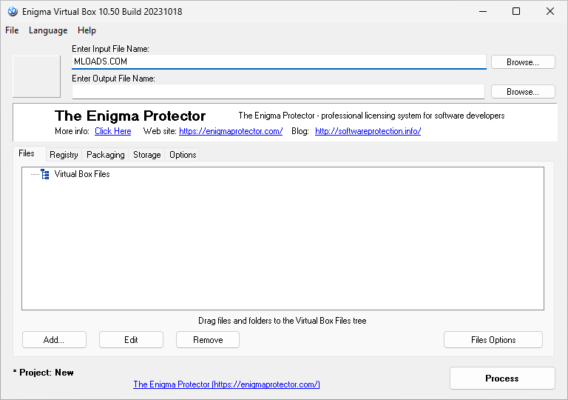This screenshot has height=400, width=568.
Task: Select the Virtual Box Files tree node
Action: point(82,174)
